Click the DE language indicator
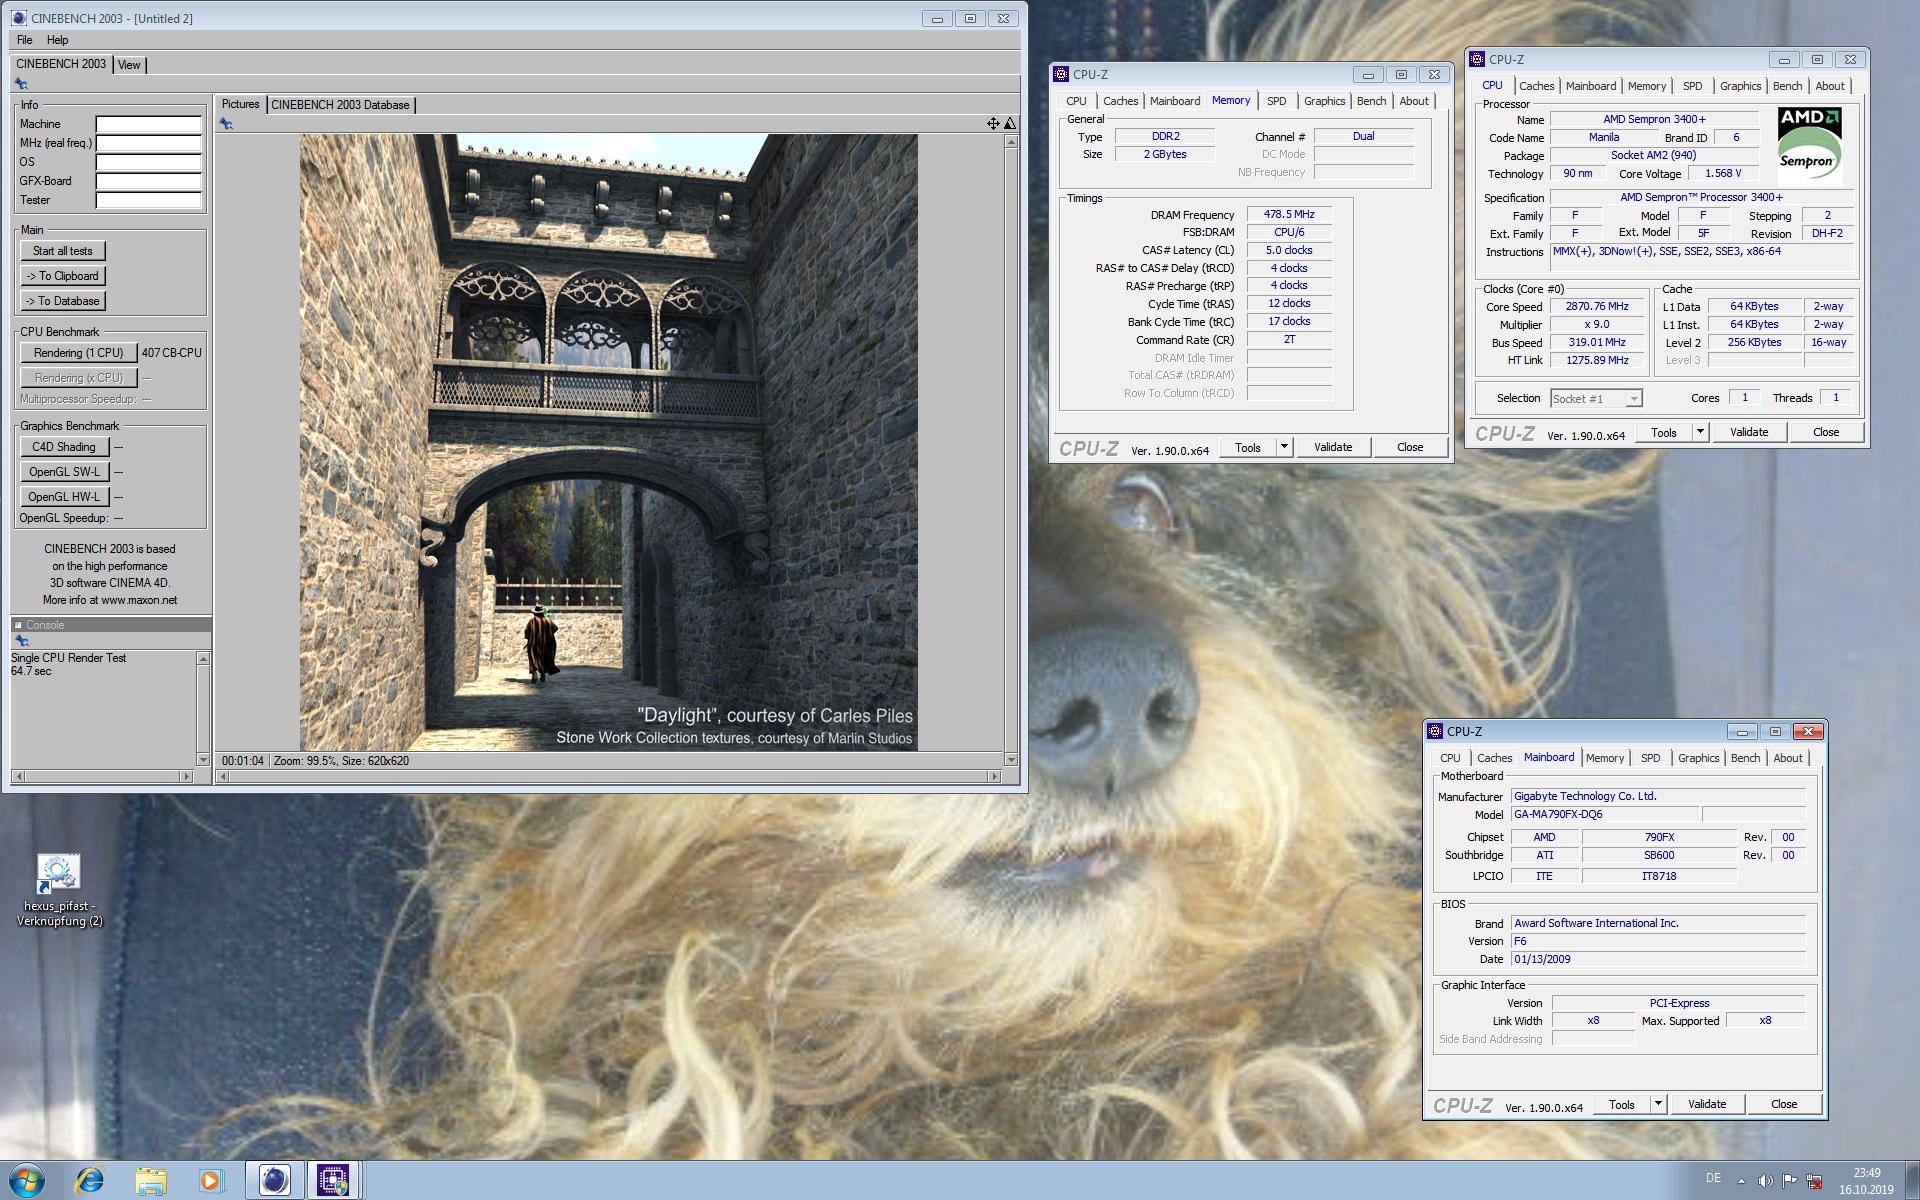The image size is (1920, 1200). (x=1713, y=1178)
